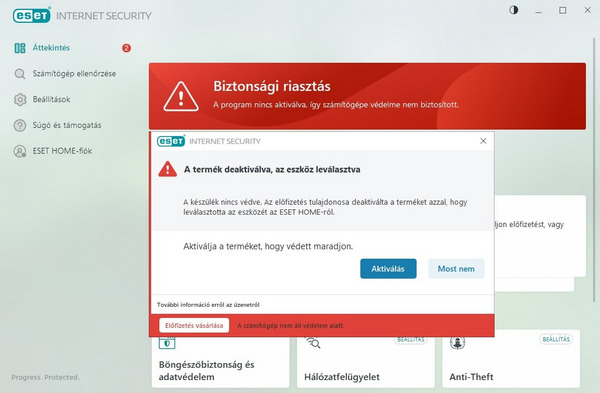
Task: Open További információ erről az üzenetről link
Action: pyautogui.click(x=208, y=305)
